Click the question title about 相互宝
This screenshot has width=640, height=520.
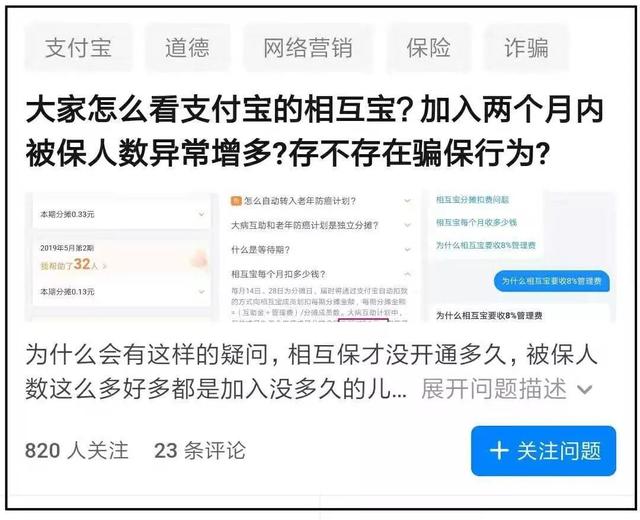click(x=314, y=132)
